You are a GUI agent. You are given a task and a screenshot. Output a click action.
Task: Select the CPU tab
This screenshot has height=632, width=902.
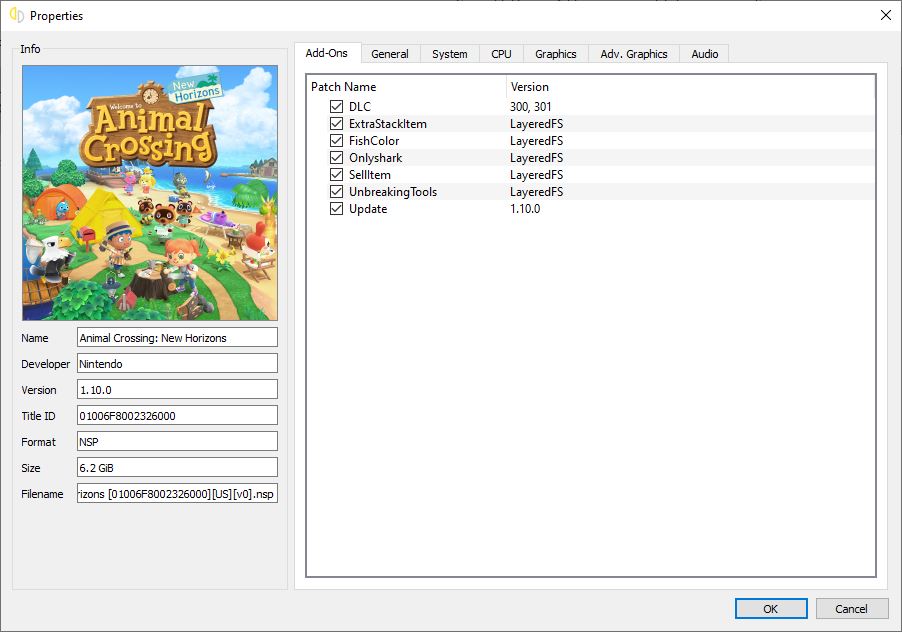pos(501,54)
